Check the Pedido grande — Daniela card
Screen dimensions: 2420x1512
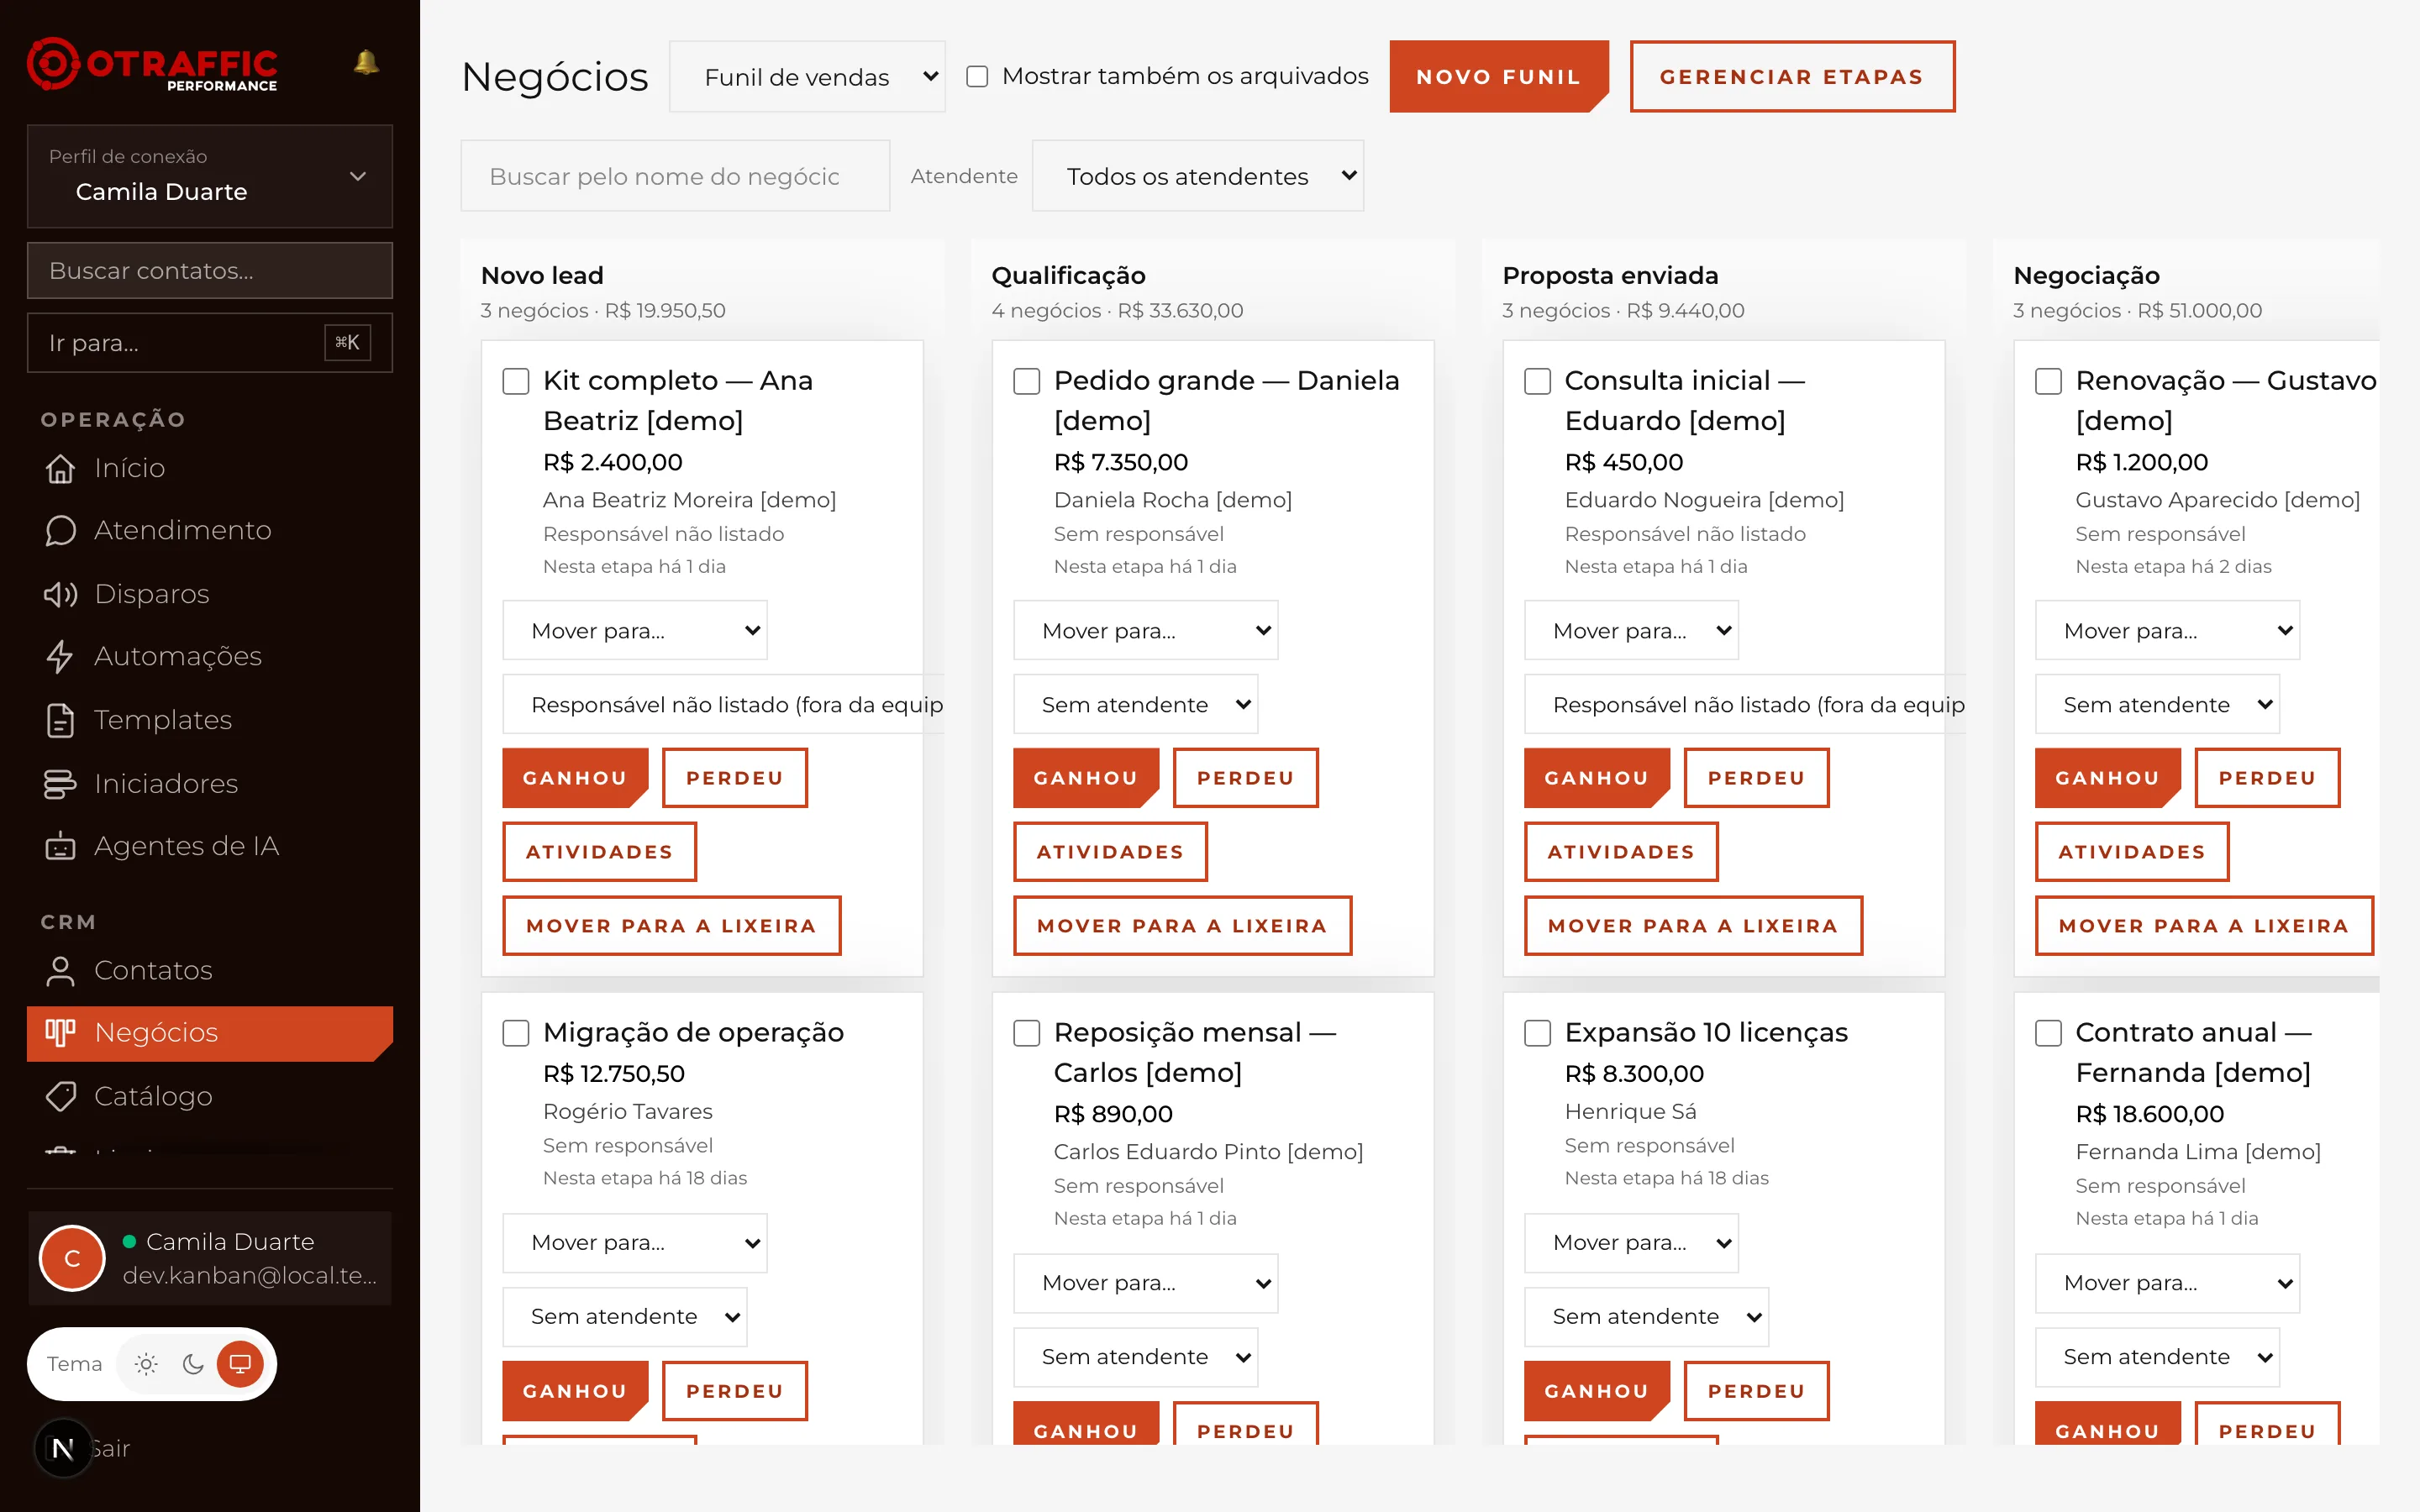tap(1026, 381)
